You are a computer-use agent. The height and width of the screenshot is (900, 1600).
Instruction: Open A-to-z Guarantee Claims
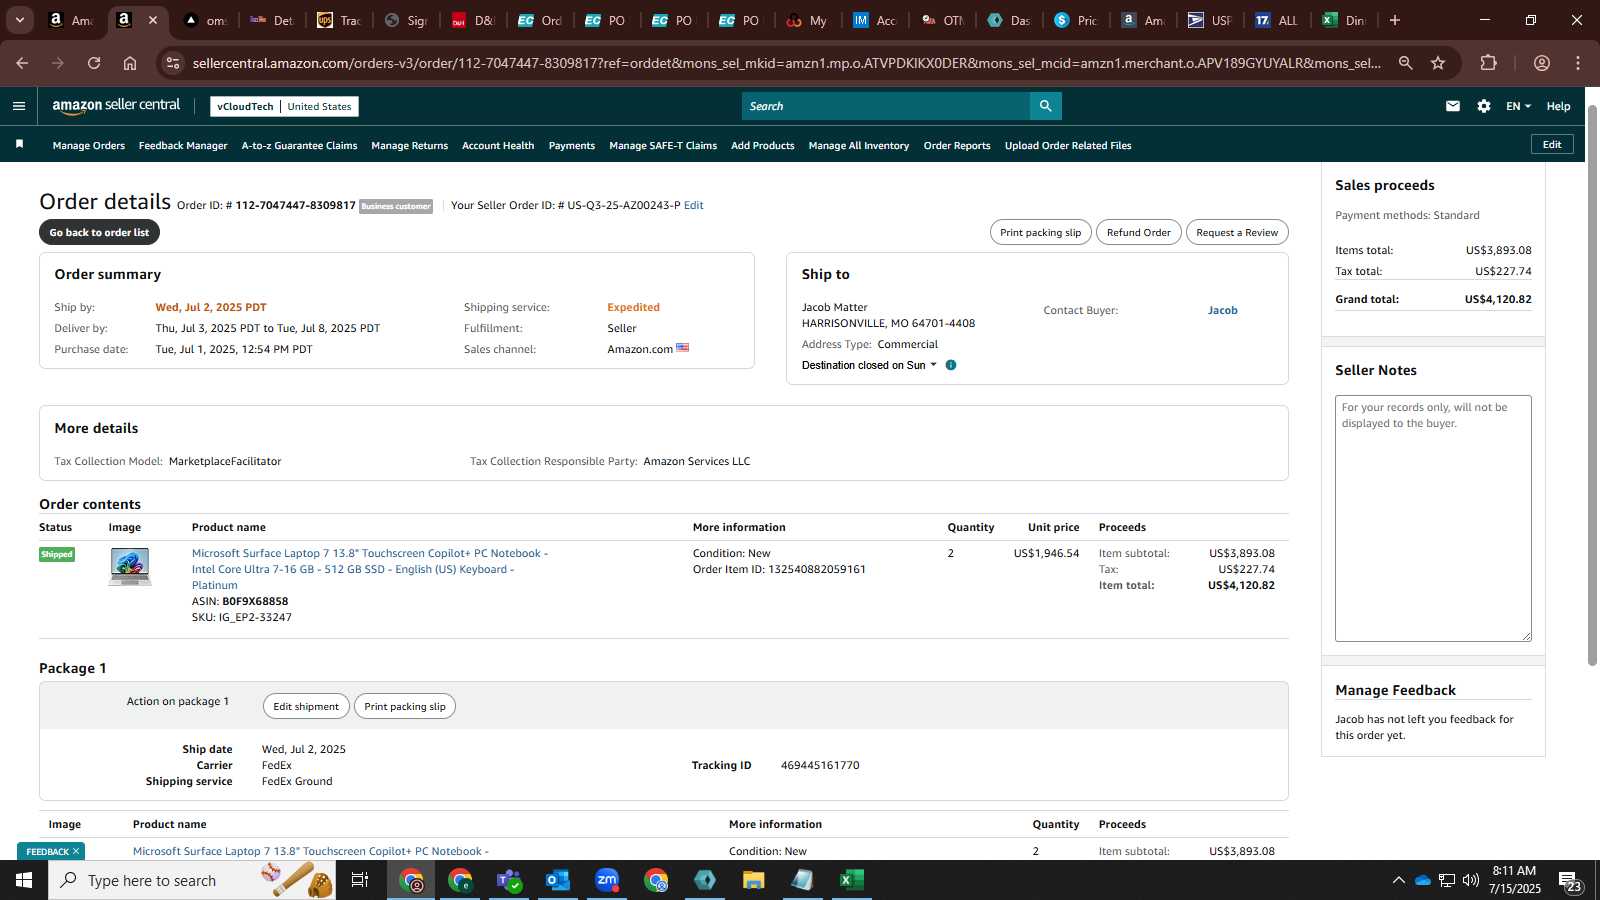tap(299, 146)
